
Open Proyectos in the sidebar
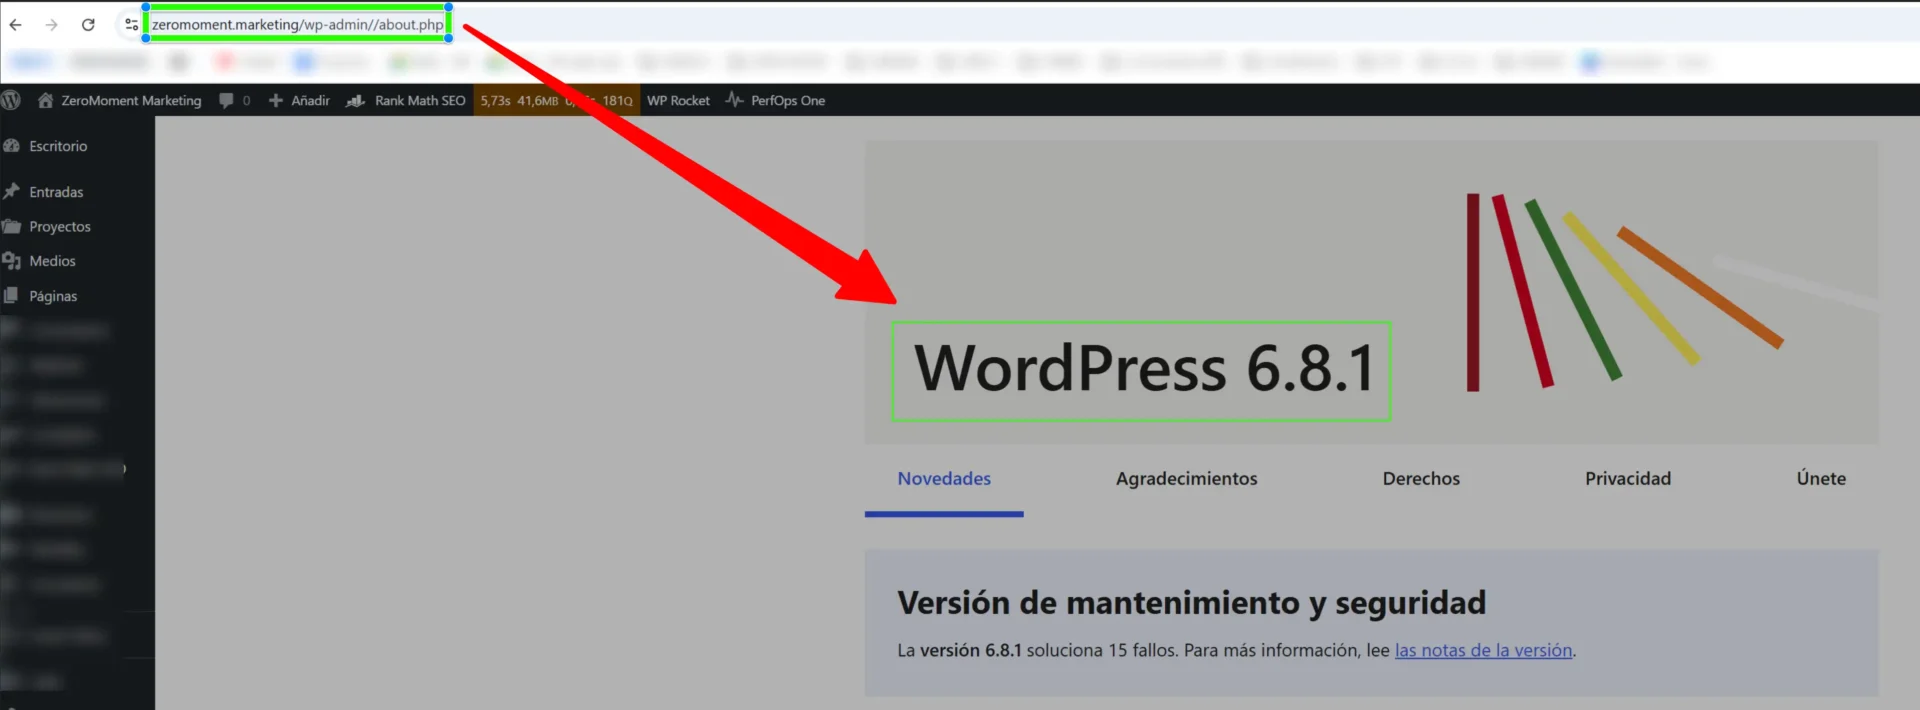click(x=60, y=227)
